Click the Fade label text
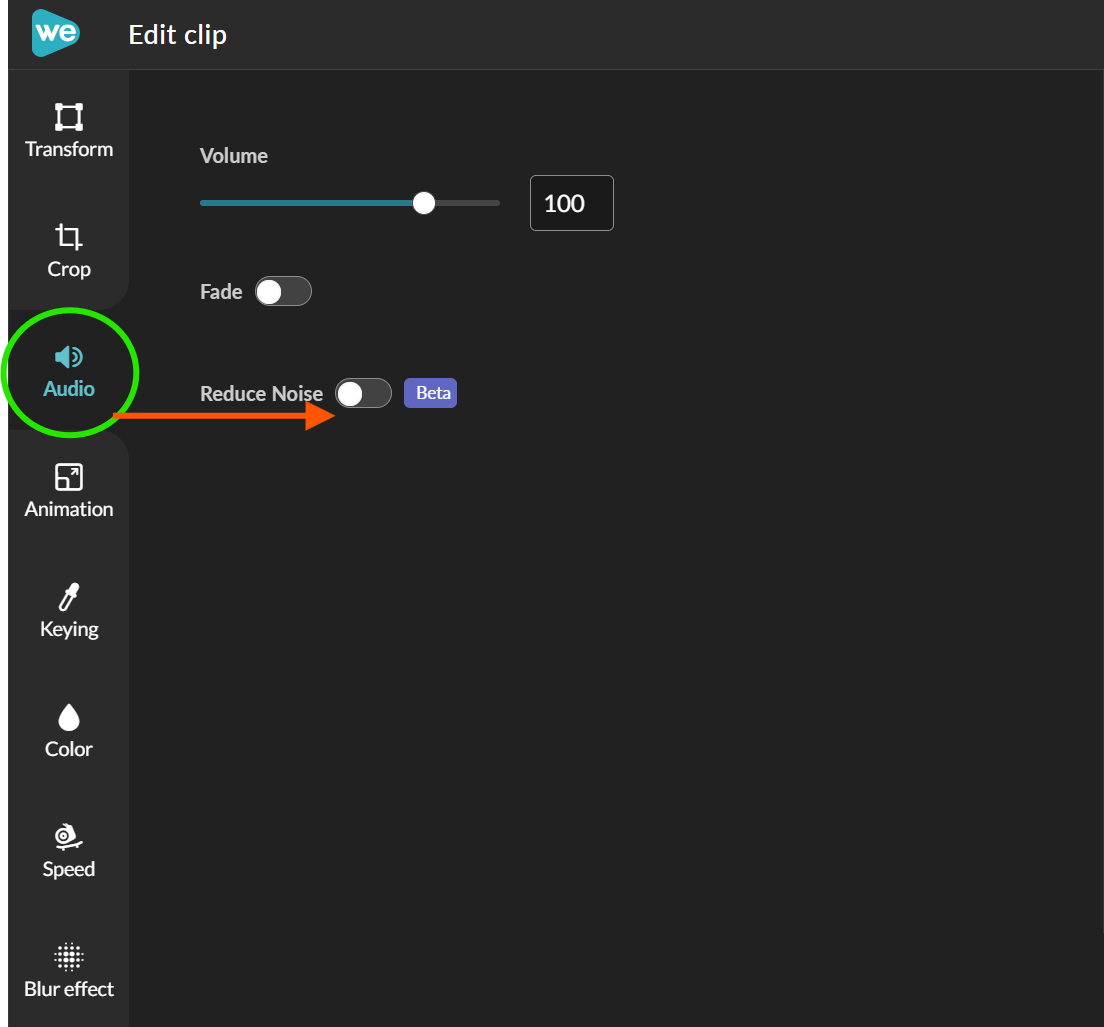1104x1027 pixels. [221, 291]
